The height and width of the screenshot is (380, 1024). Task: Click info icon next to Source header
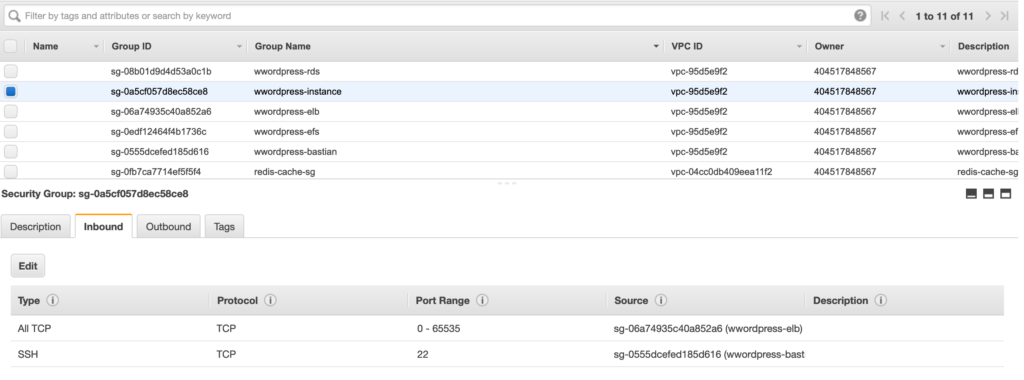coord(661,300)
